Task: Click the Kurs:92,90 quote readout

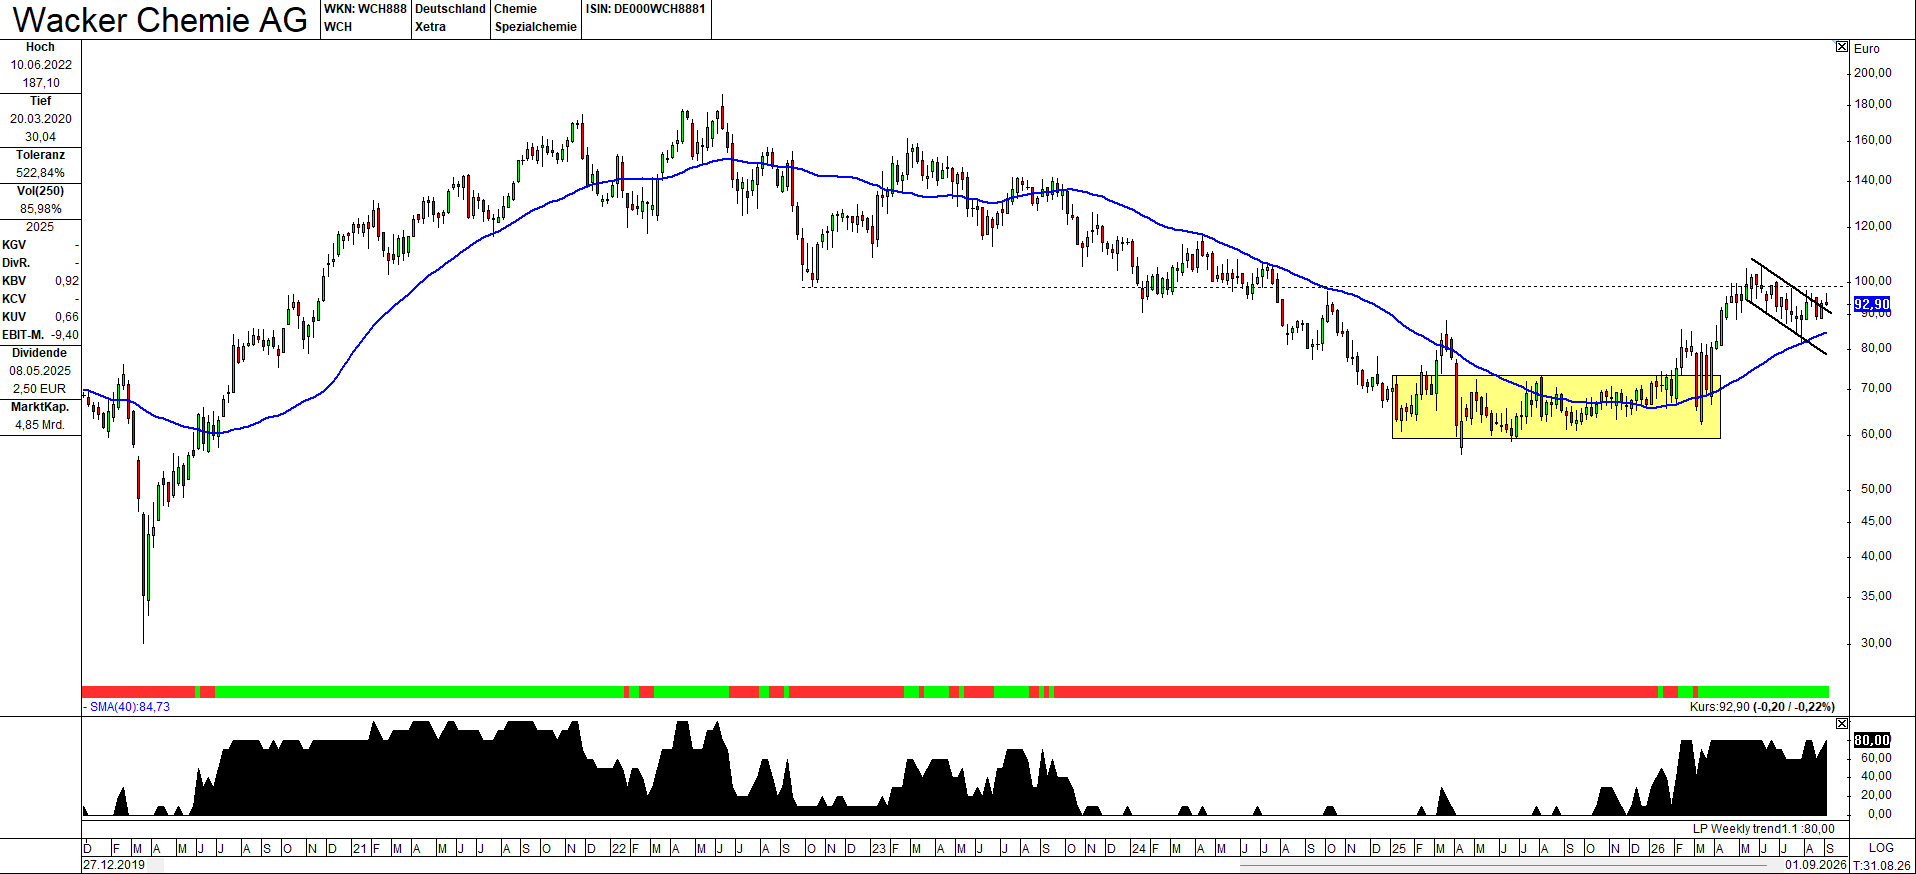Action: coord(1762,707)
